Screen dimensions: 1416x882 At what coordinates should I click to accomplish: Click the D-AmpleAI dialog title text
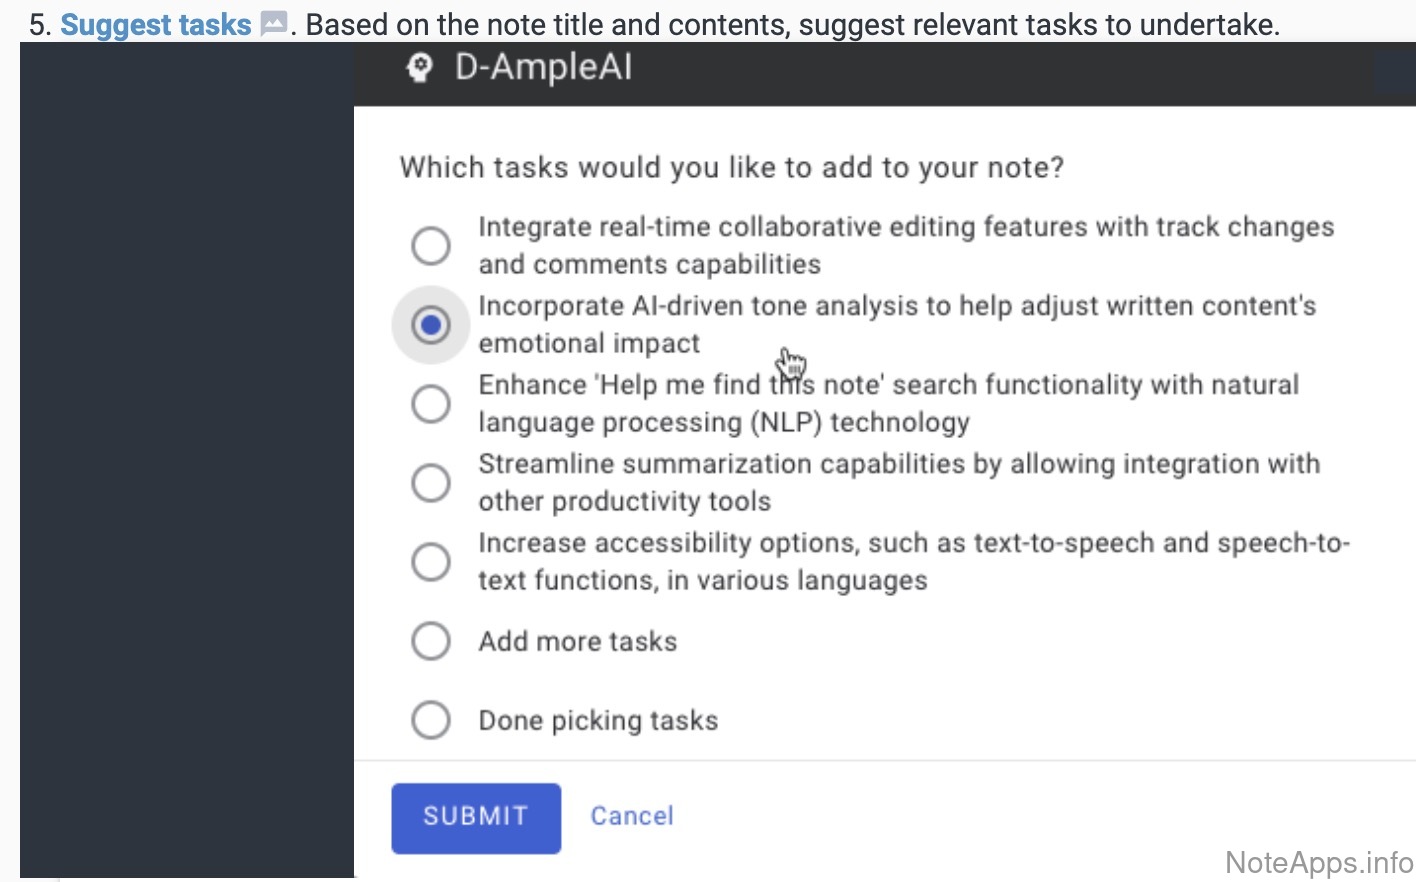(x=543, y=68)
